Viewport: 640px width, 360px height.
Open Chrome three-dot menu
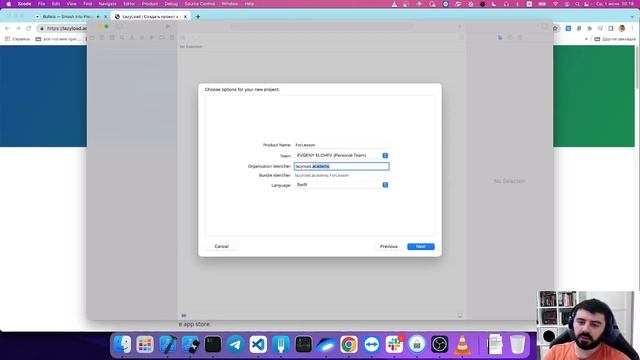[633, 28]
